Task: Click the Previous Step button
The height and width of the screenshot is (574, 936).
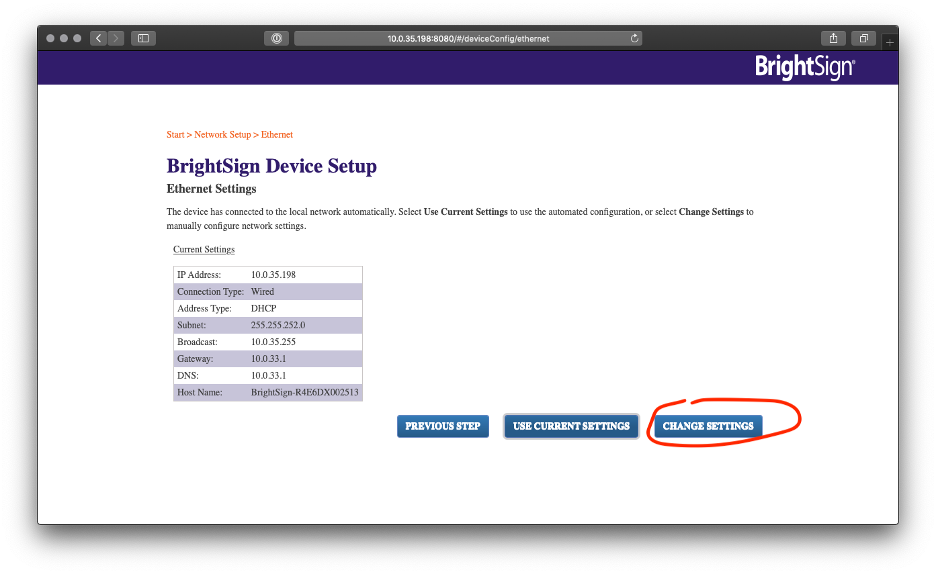Action: pyautogui.click(x=443, y=426)
